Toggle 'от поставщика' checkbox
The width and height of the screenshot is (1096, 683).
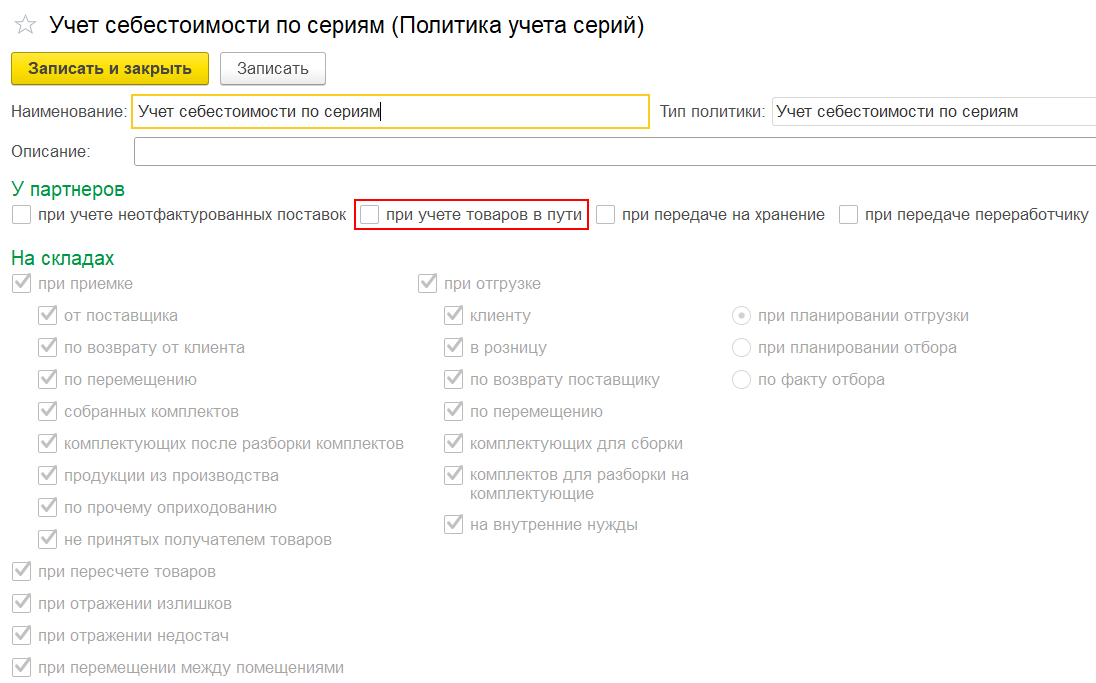tap(48, 315)
